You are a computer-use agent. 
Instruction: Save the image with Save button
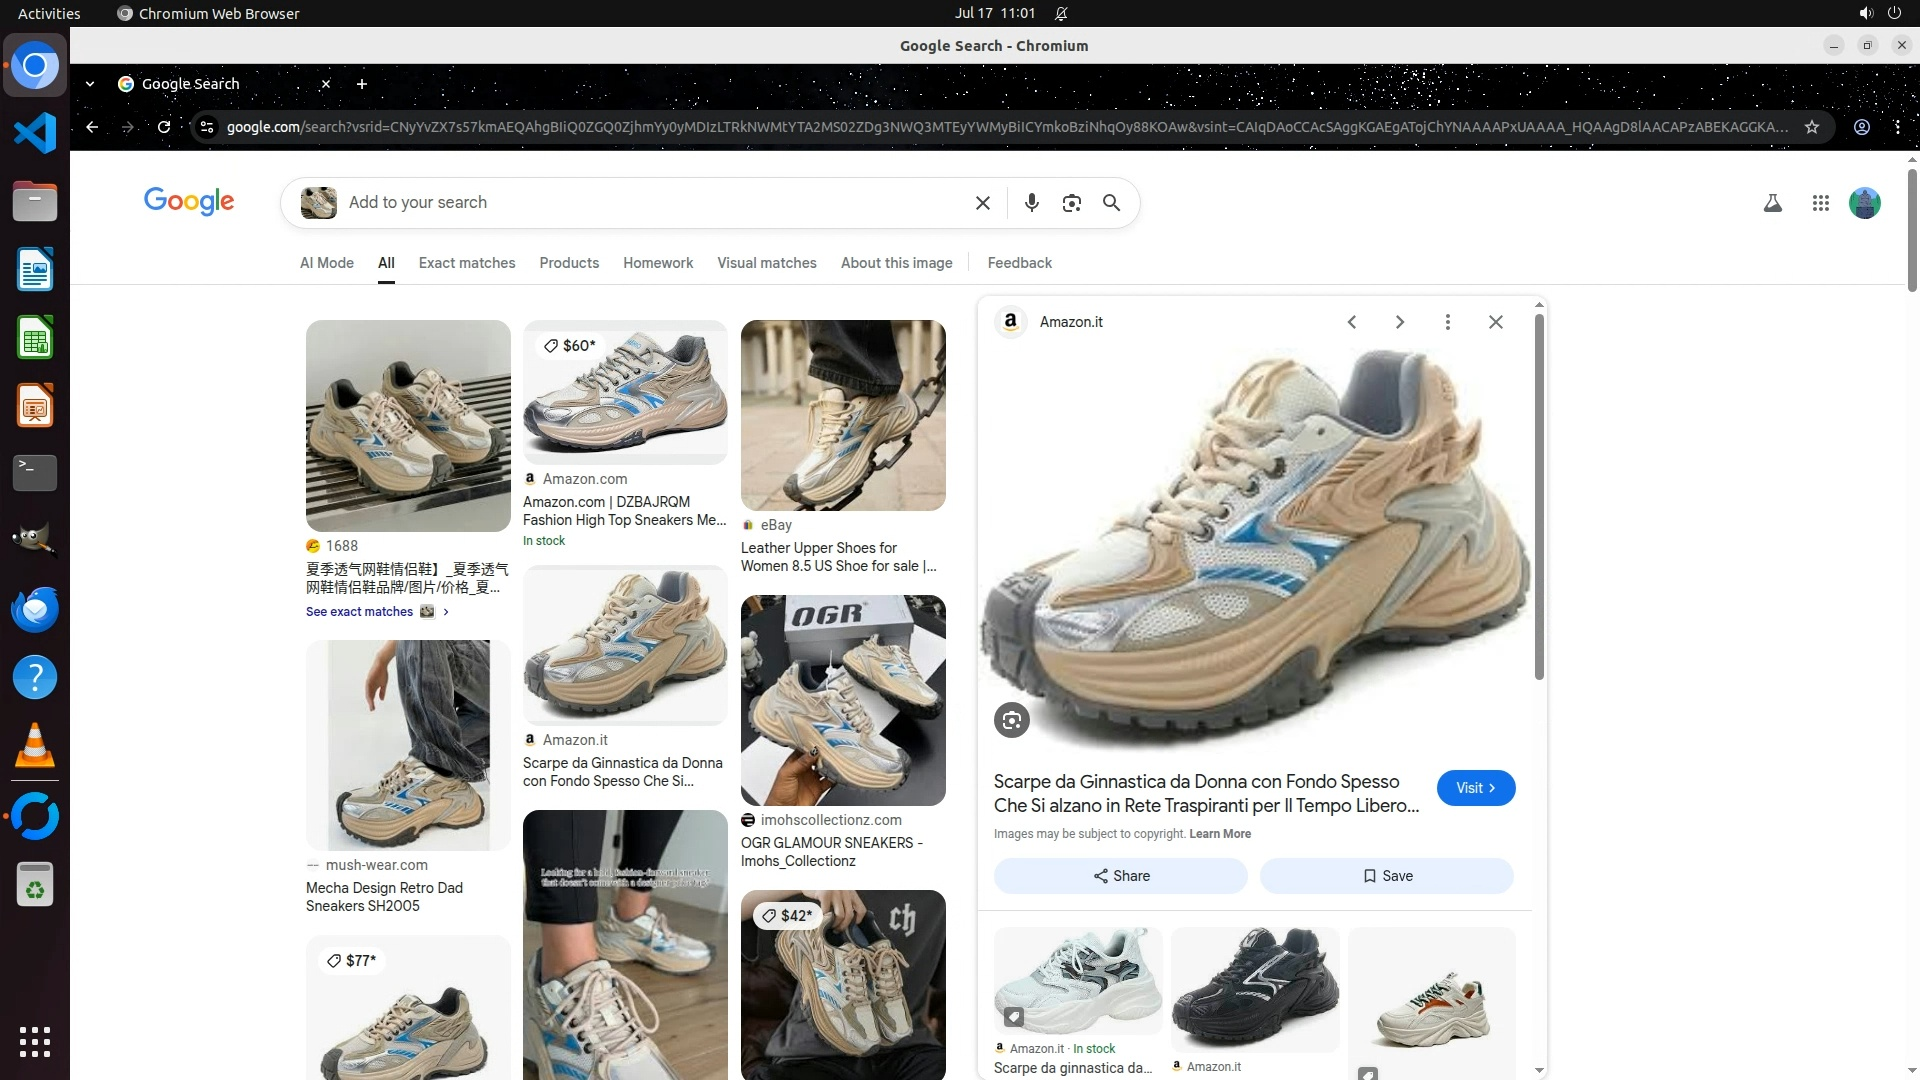click(x=1386, y=876)
